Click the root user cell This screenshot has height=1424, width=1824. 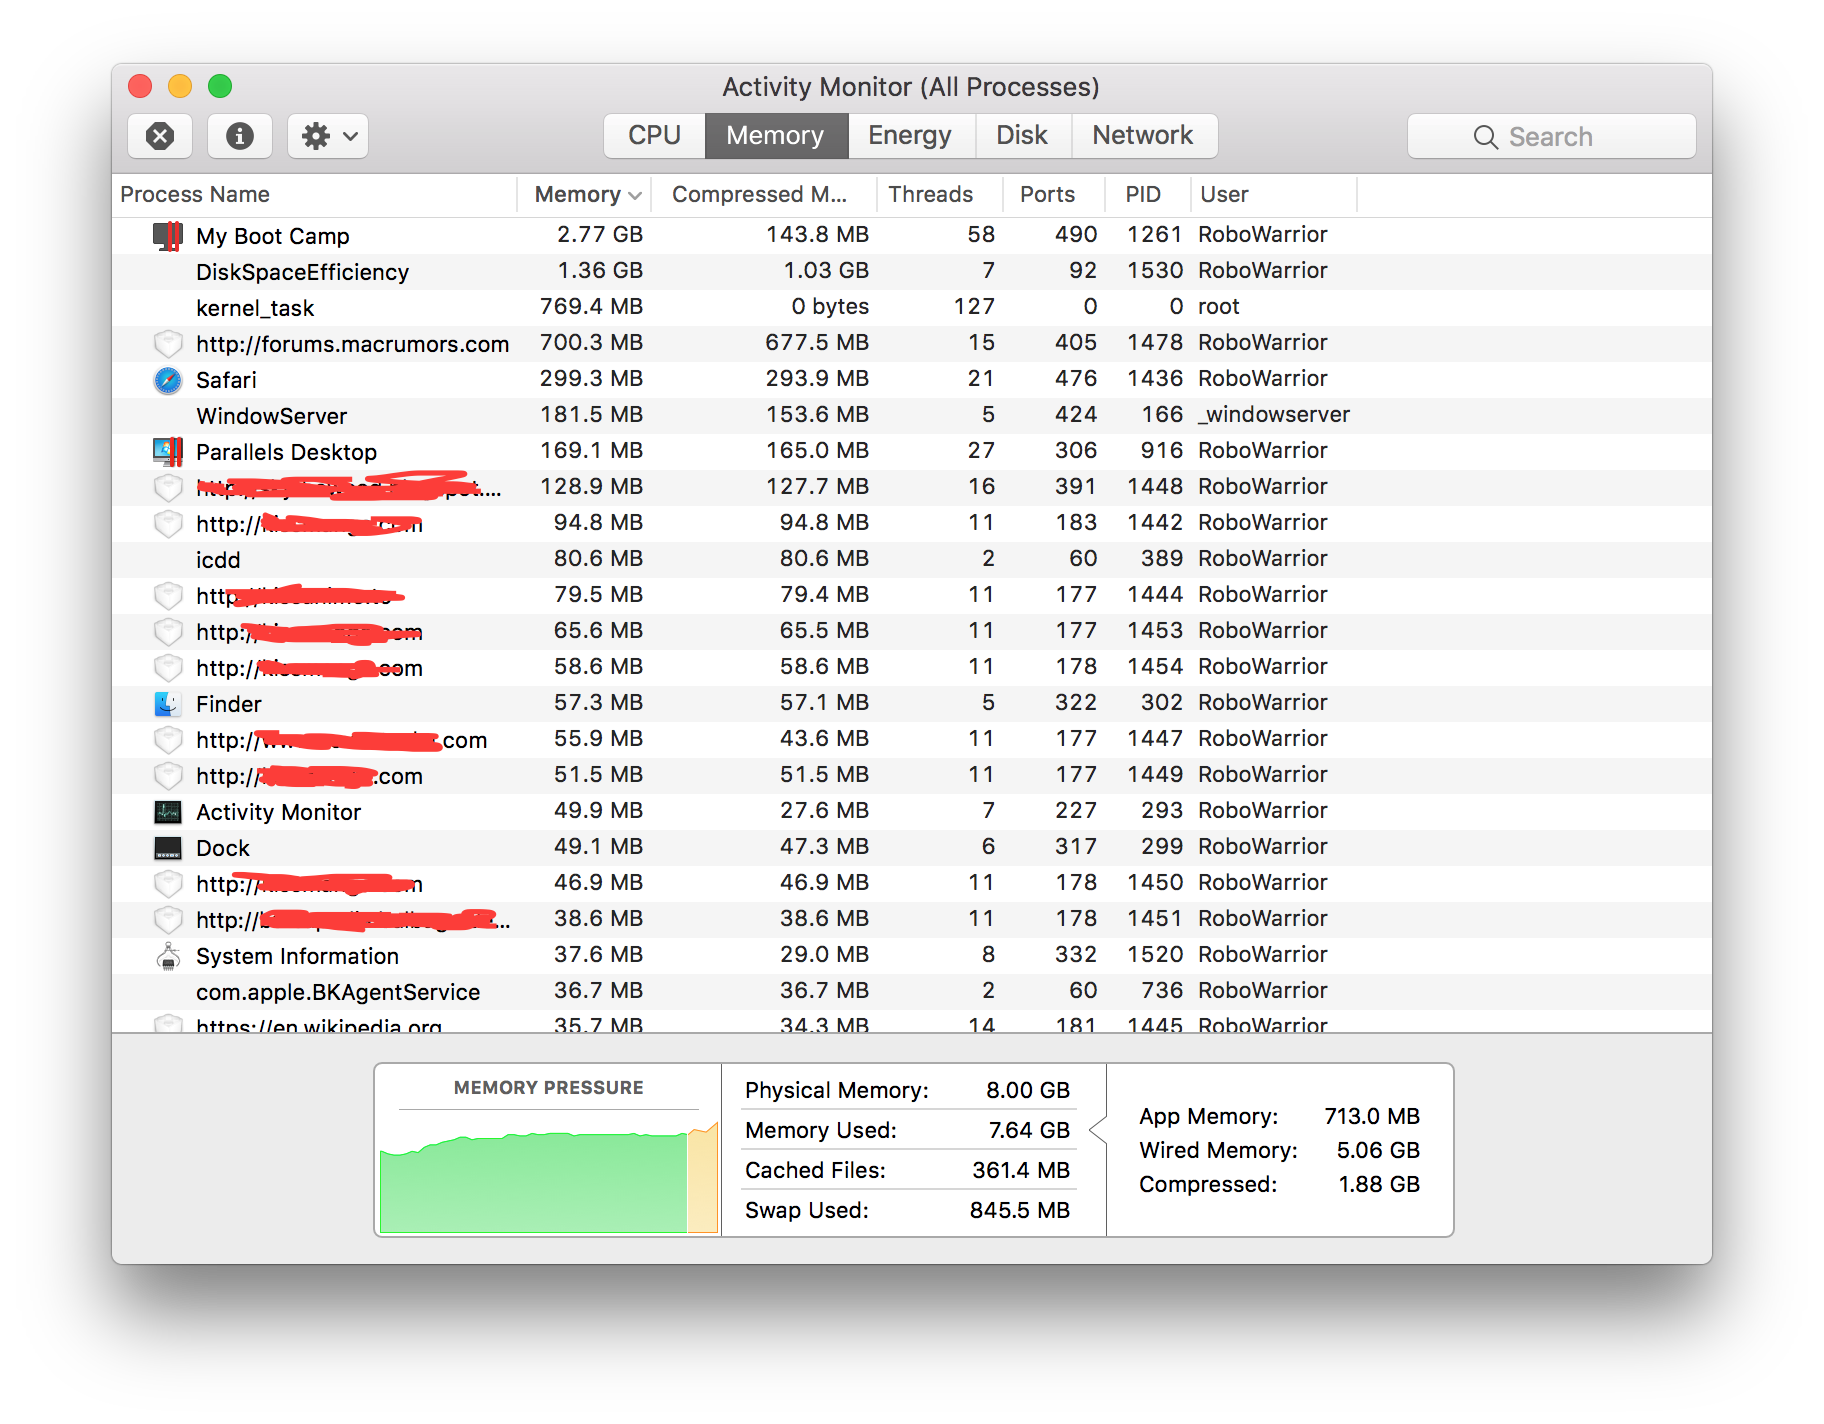click(x=1219, y=306)
